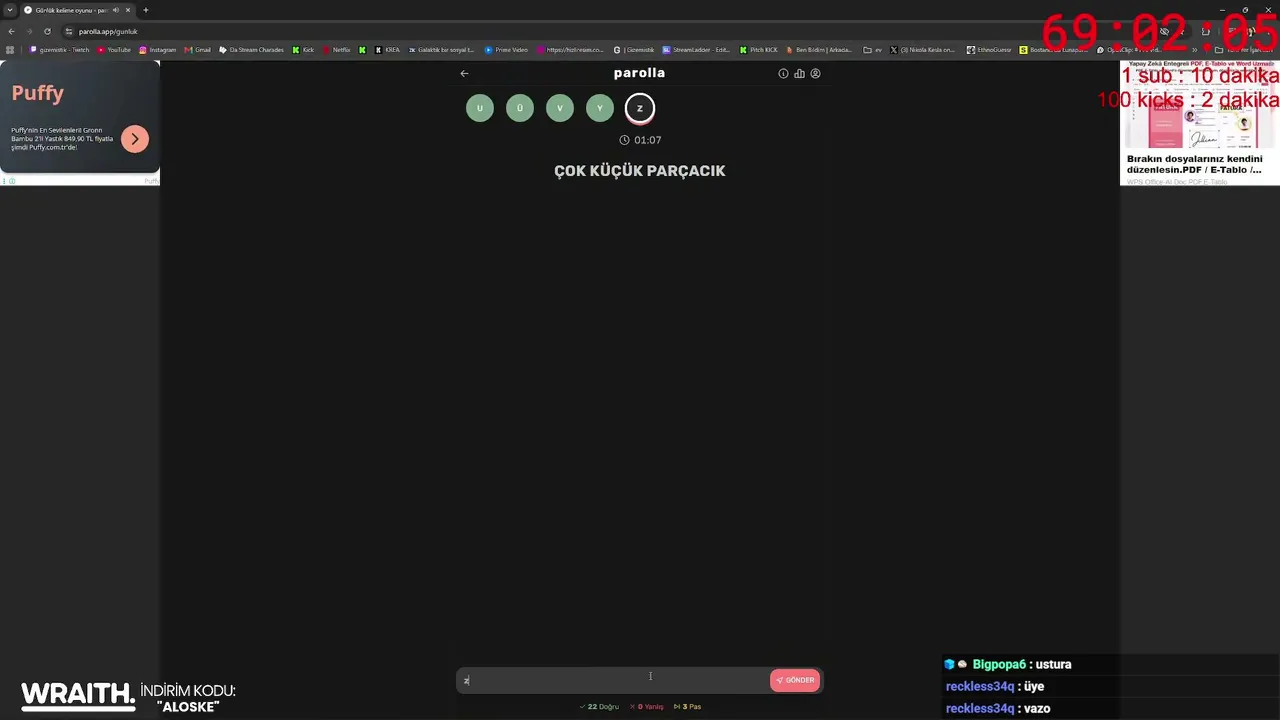Click the 01:07 timer display
Screen dimensions: 1280x720
pos(640,140)
